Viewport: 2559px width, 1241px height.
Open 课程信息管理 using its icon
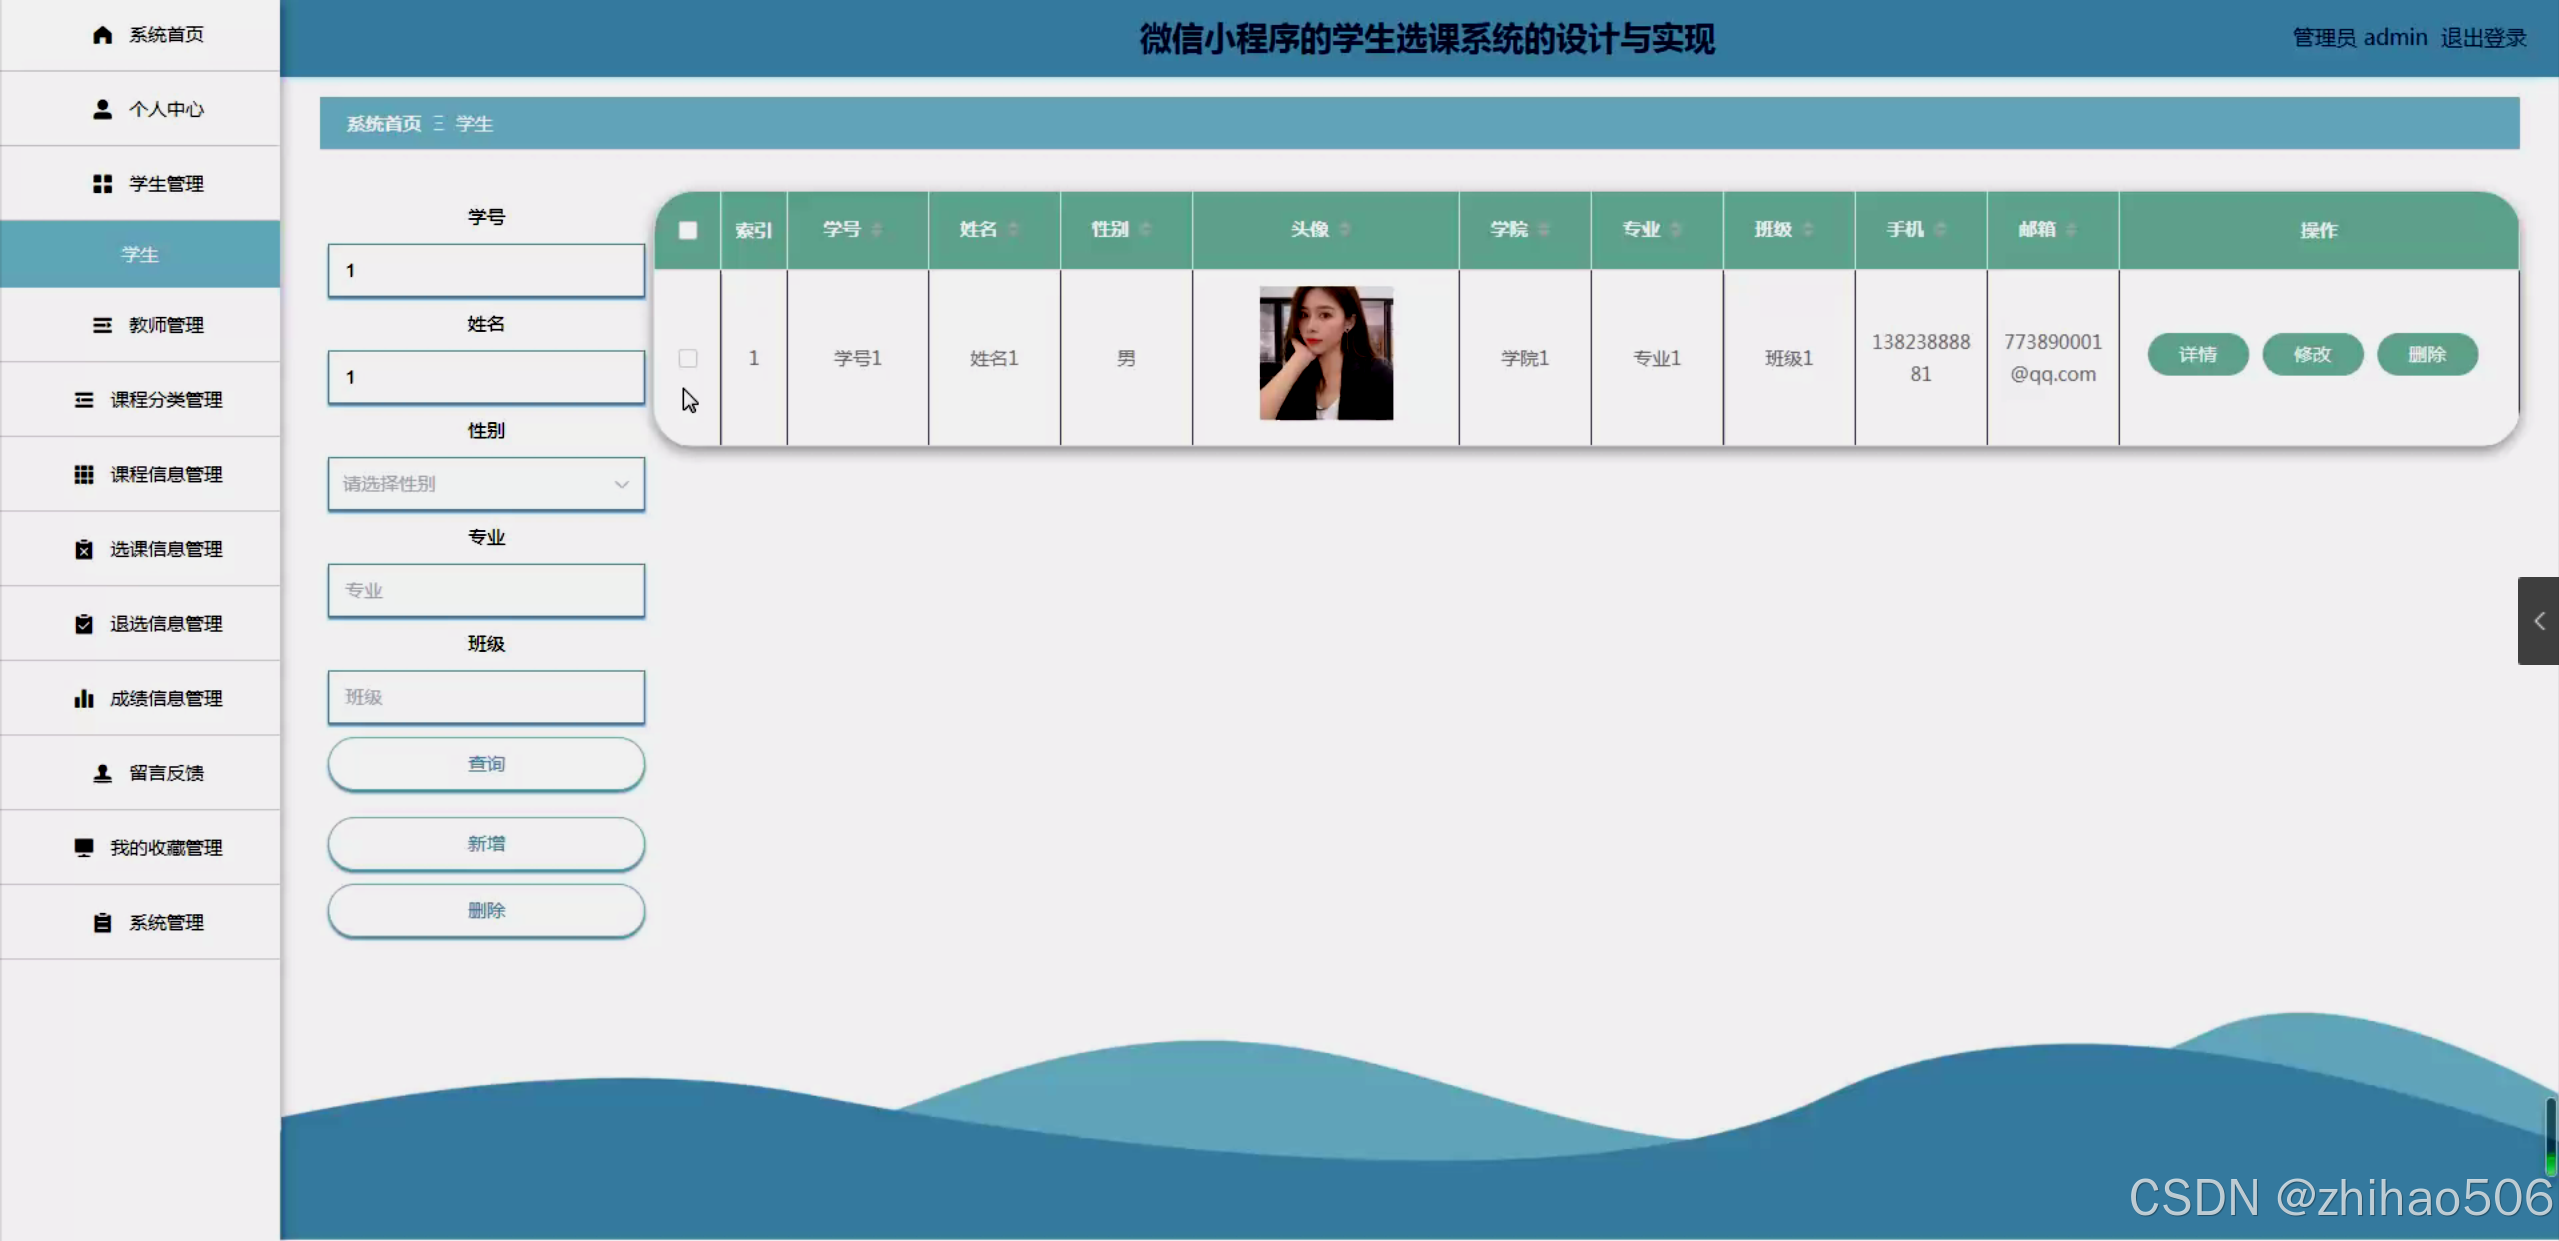(x=84, y=474)
